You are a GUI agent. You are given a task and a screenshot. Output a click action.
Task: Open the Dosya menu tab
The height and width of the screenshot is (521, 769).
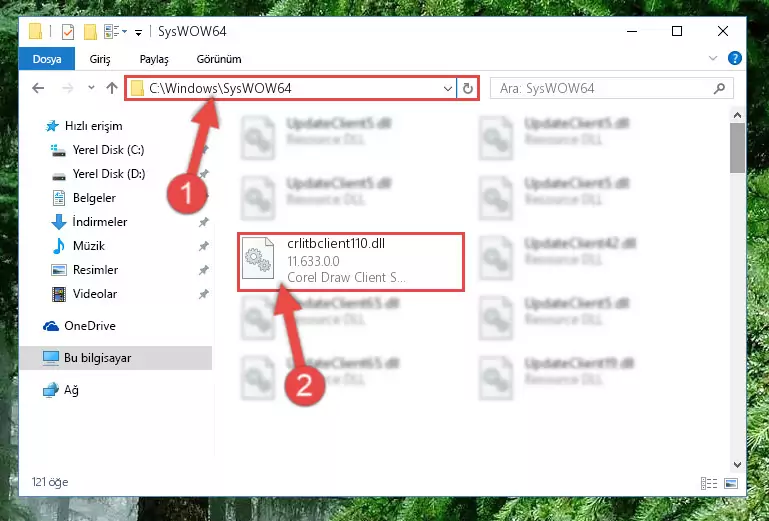(x=47, y=59)
